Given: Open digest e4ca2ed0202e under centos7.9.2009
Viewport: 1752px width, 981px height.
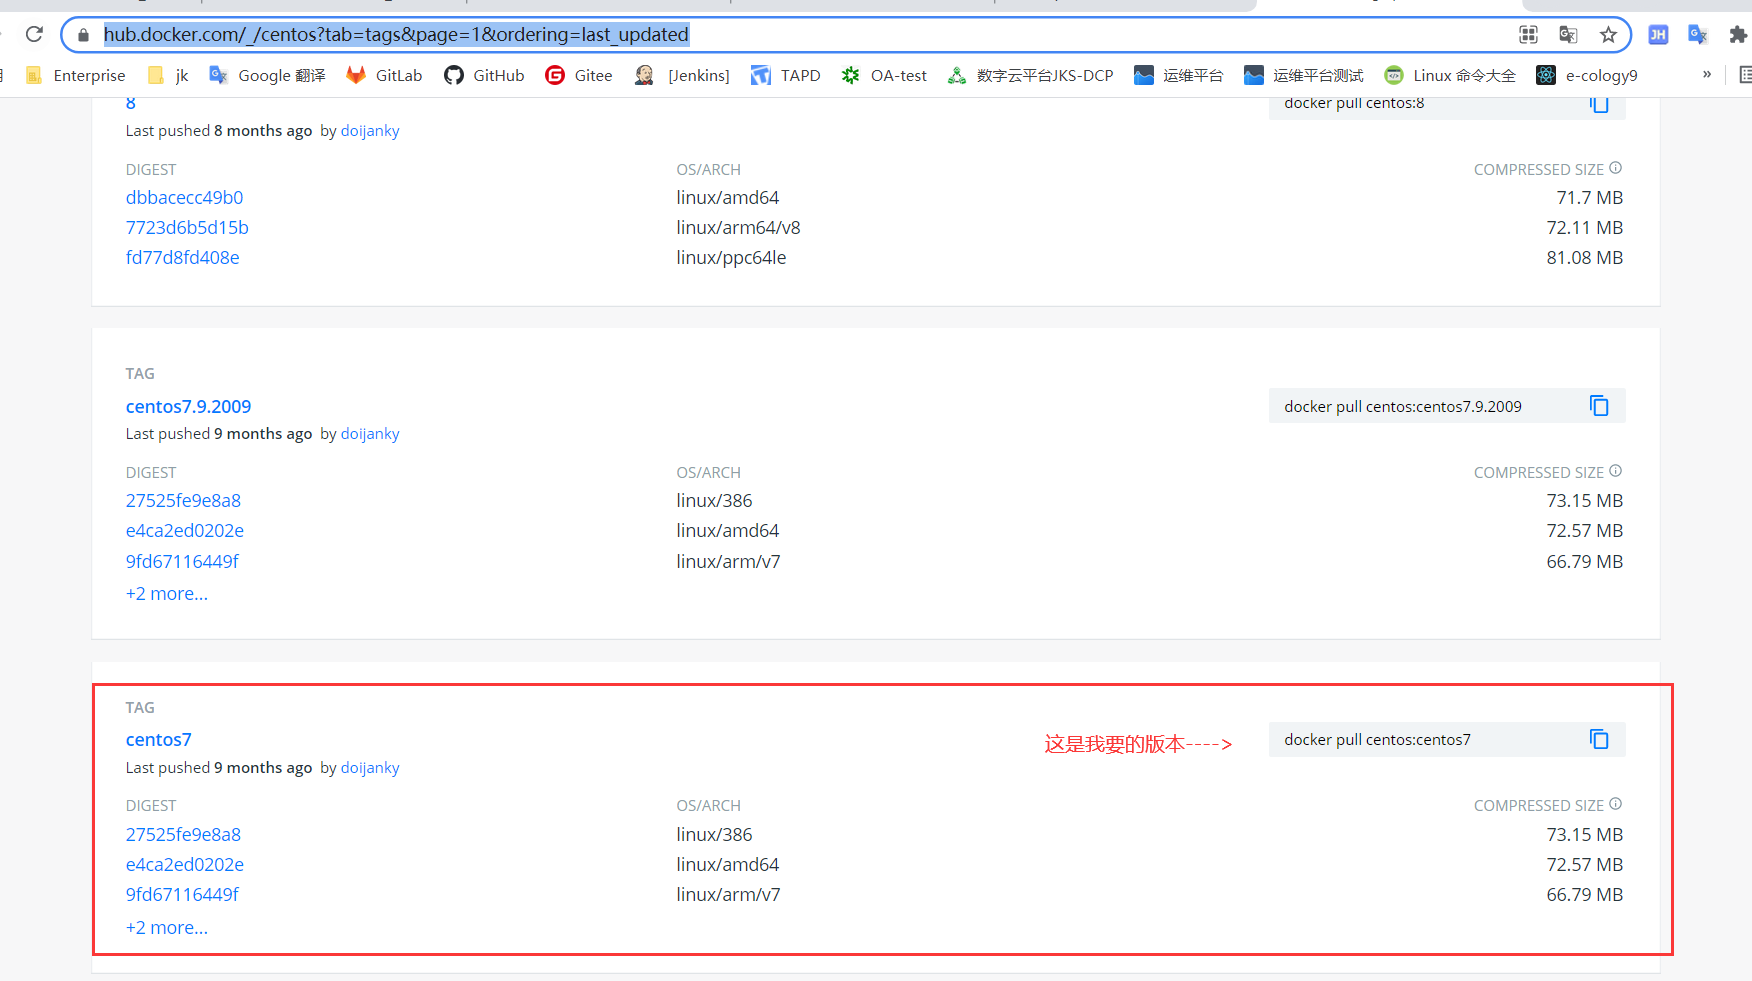Looking at the screenshot, I should point(185,531).
